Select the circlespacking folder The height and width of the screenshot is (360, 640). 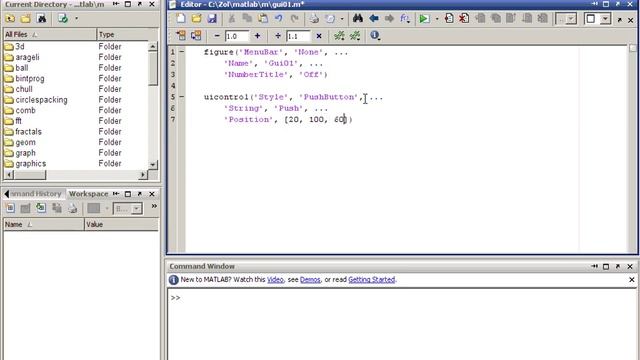coord(41,100)
